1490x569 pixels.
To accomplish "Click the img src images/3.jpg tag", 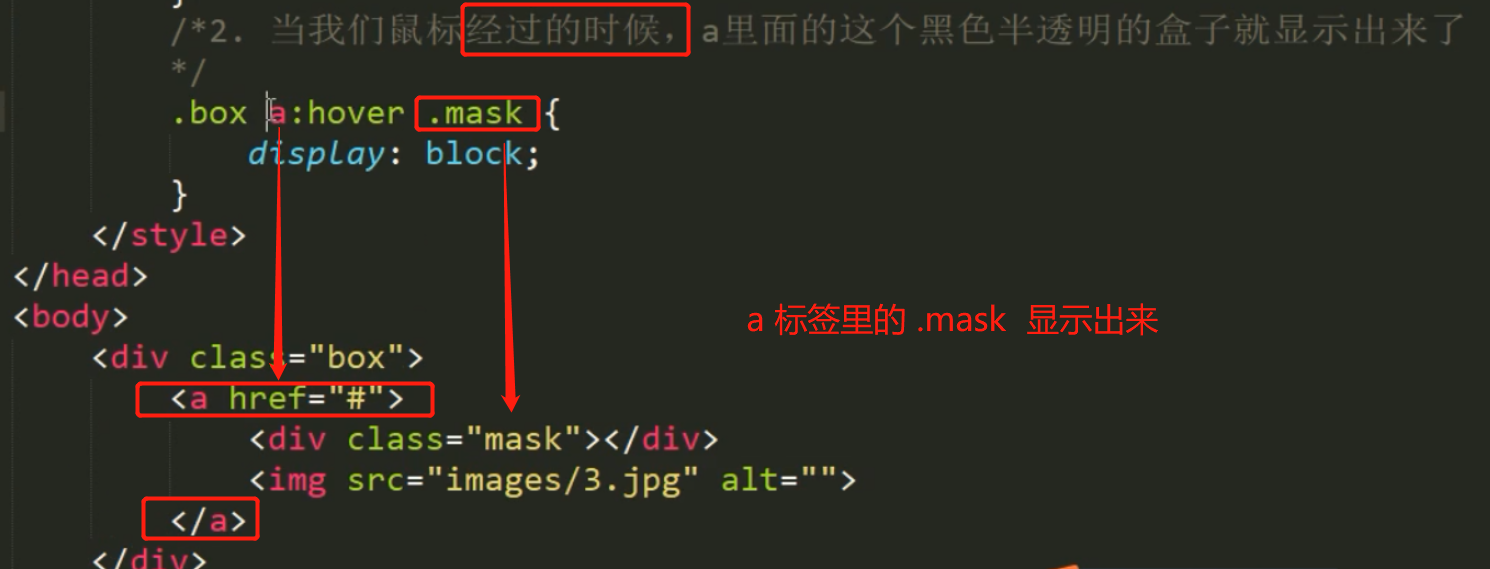I will (553, 481).
